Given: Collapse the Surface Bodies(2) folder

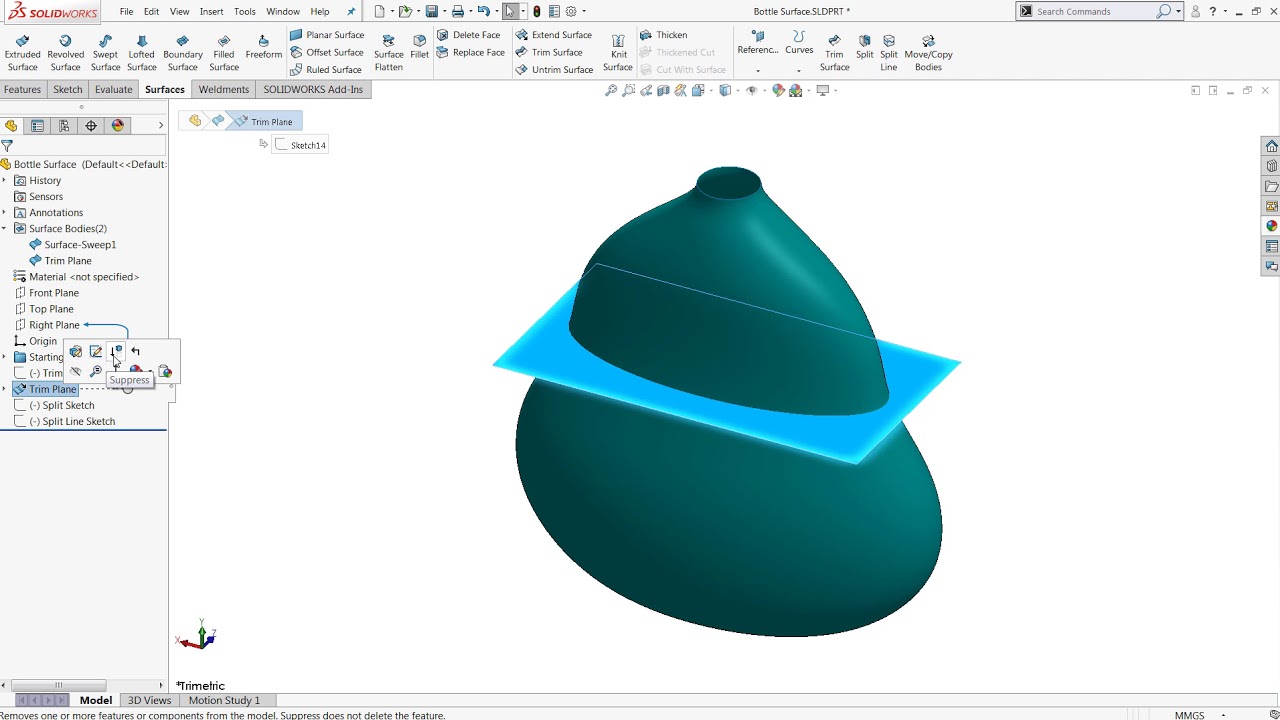Looking at the screenshot, I should coord(4,229).
